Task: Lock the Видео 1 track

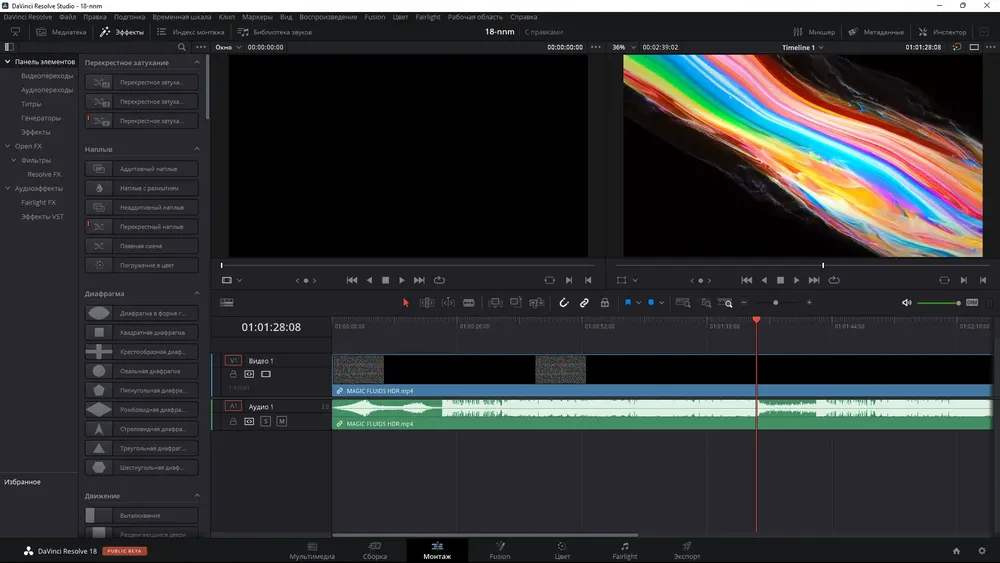Action: click(x=233, y=374)
